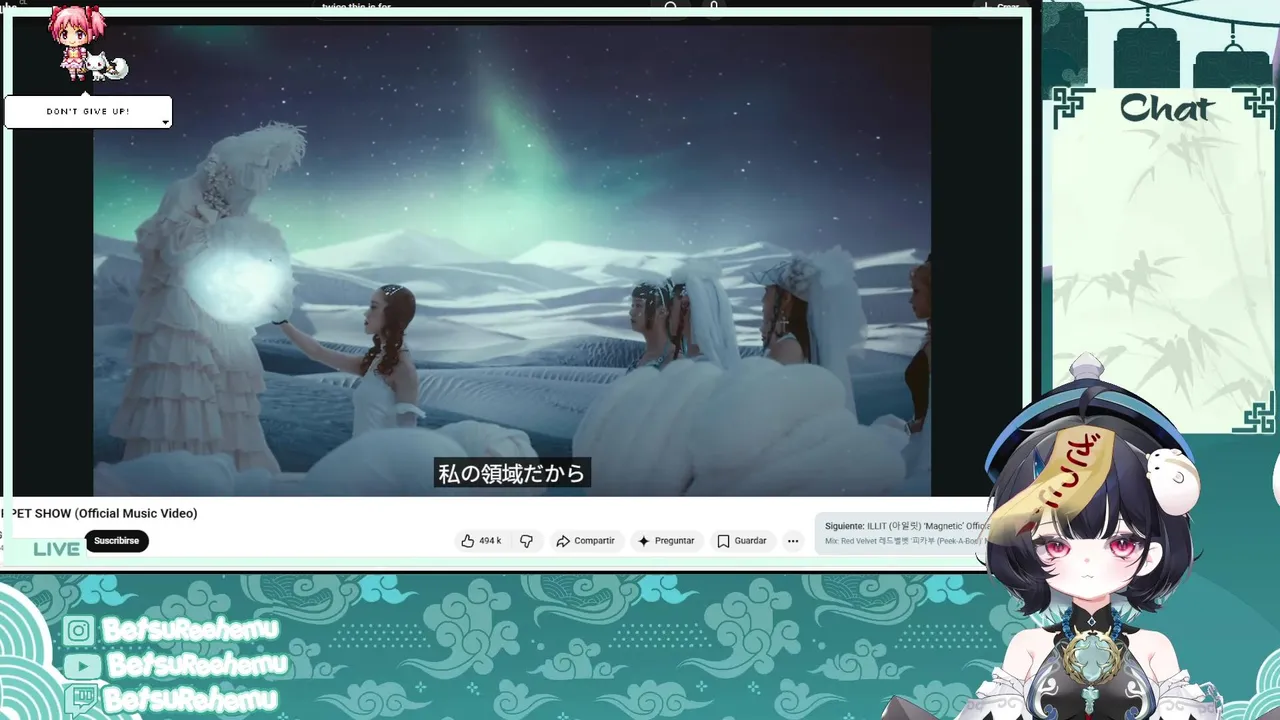The image size is (1280, 720).
Task: Click the YouTube search magnifier icon
Action: (671, 7)
